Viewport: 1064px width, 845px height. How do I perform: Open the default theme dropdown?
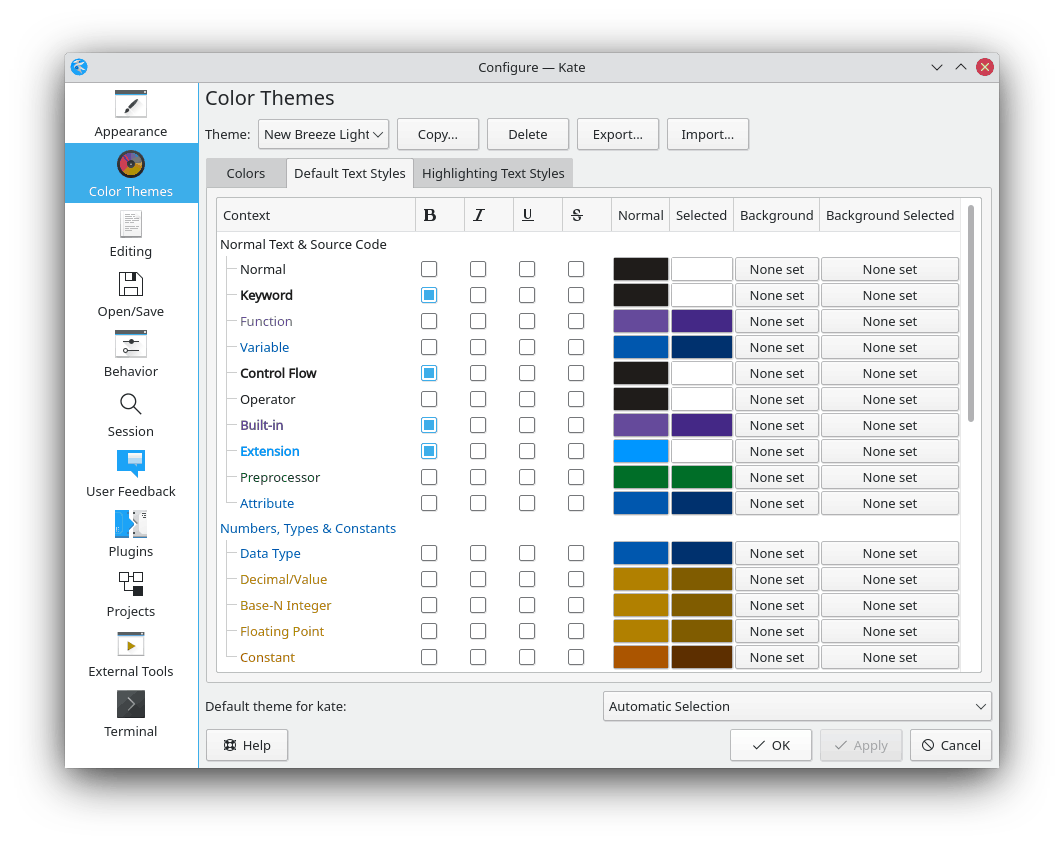pos(796,706)
